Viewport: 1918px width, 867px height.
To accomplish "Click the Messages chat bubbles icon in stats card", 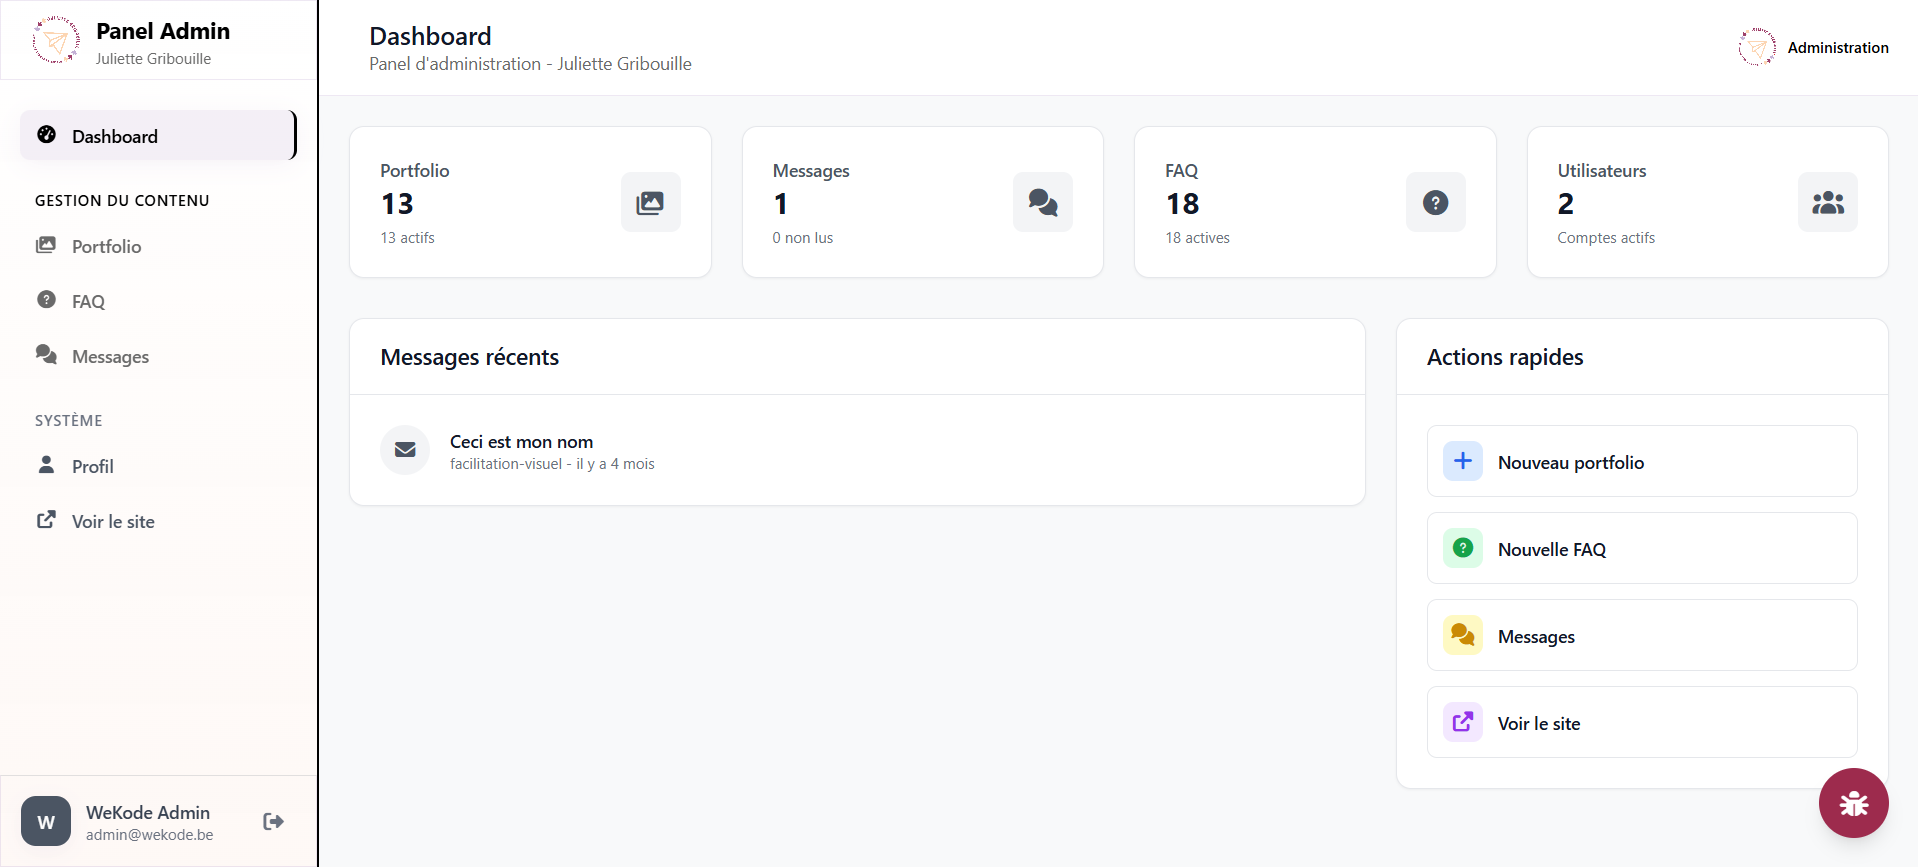I will pos(1042,203).
